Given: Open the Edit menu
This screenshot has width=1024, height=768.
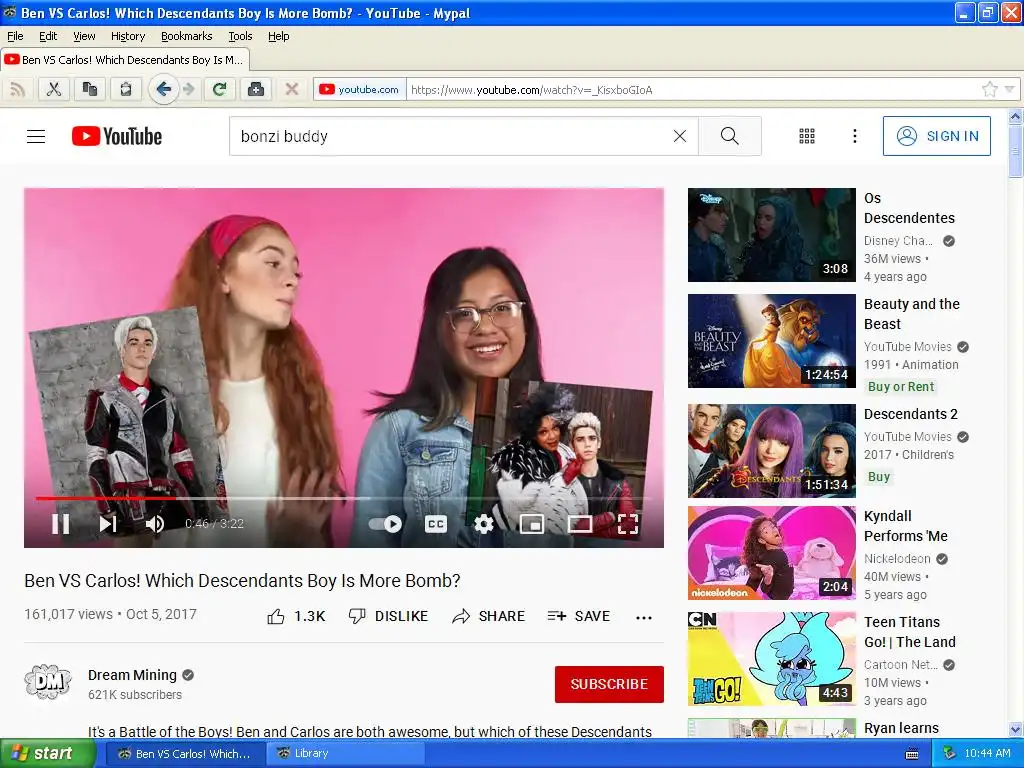Looking at the screenshot, I should click(x=48, y=36).
